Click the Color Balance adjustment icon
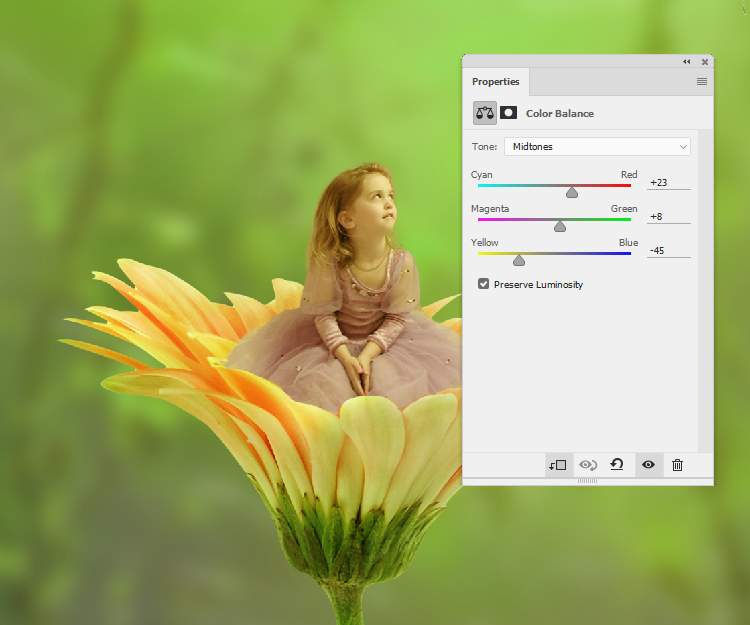 [x=485, y=113]
